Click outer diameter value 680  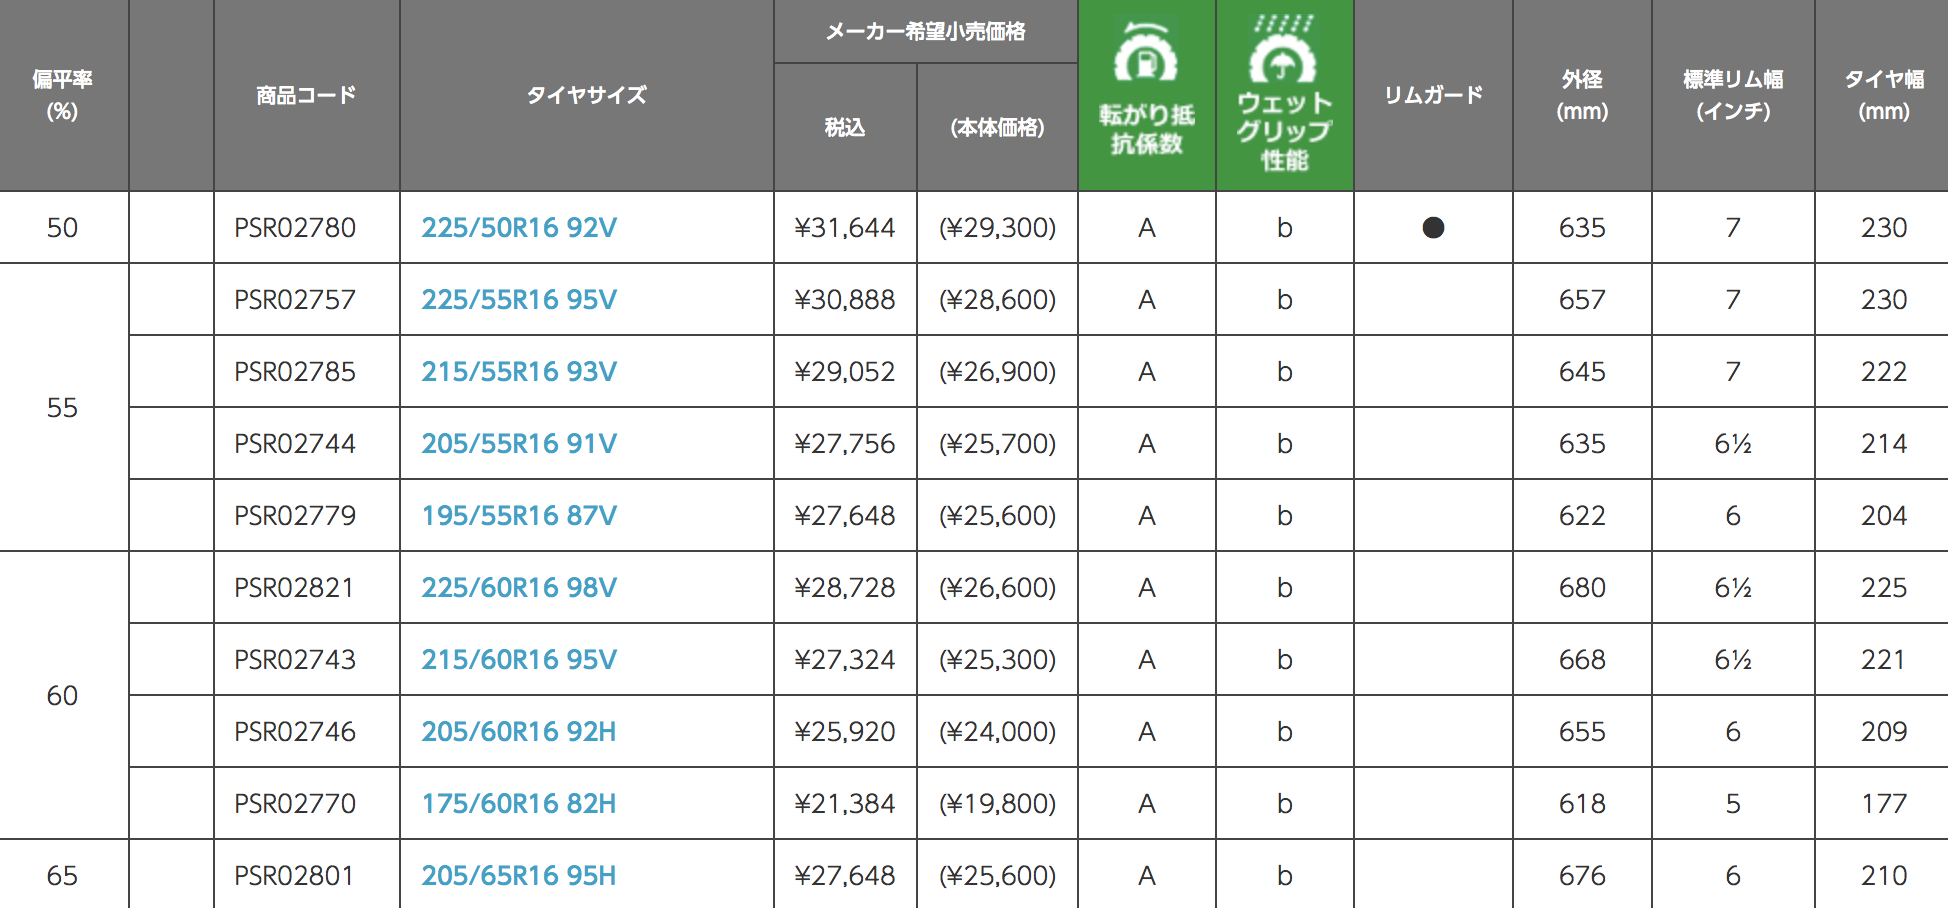pos(1582,588)
